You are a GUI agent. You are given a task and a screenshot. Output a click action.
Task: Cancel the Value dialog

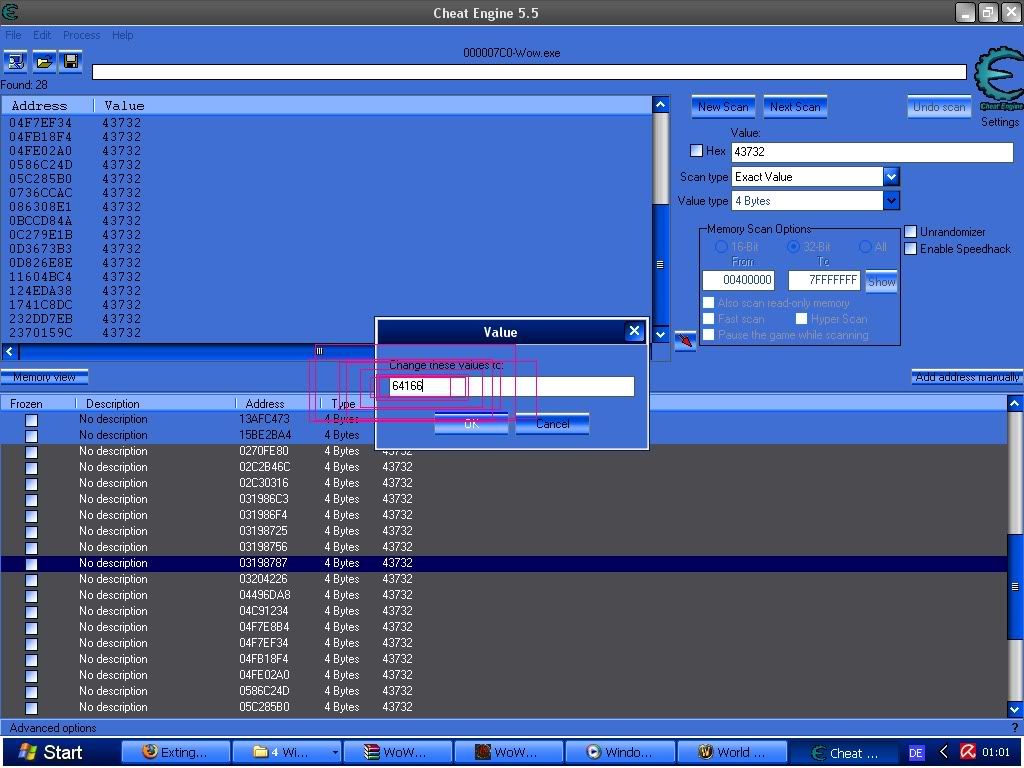(552, 424)
